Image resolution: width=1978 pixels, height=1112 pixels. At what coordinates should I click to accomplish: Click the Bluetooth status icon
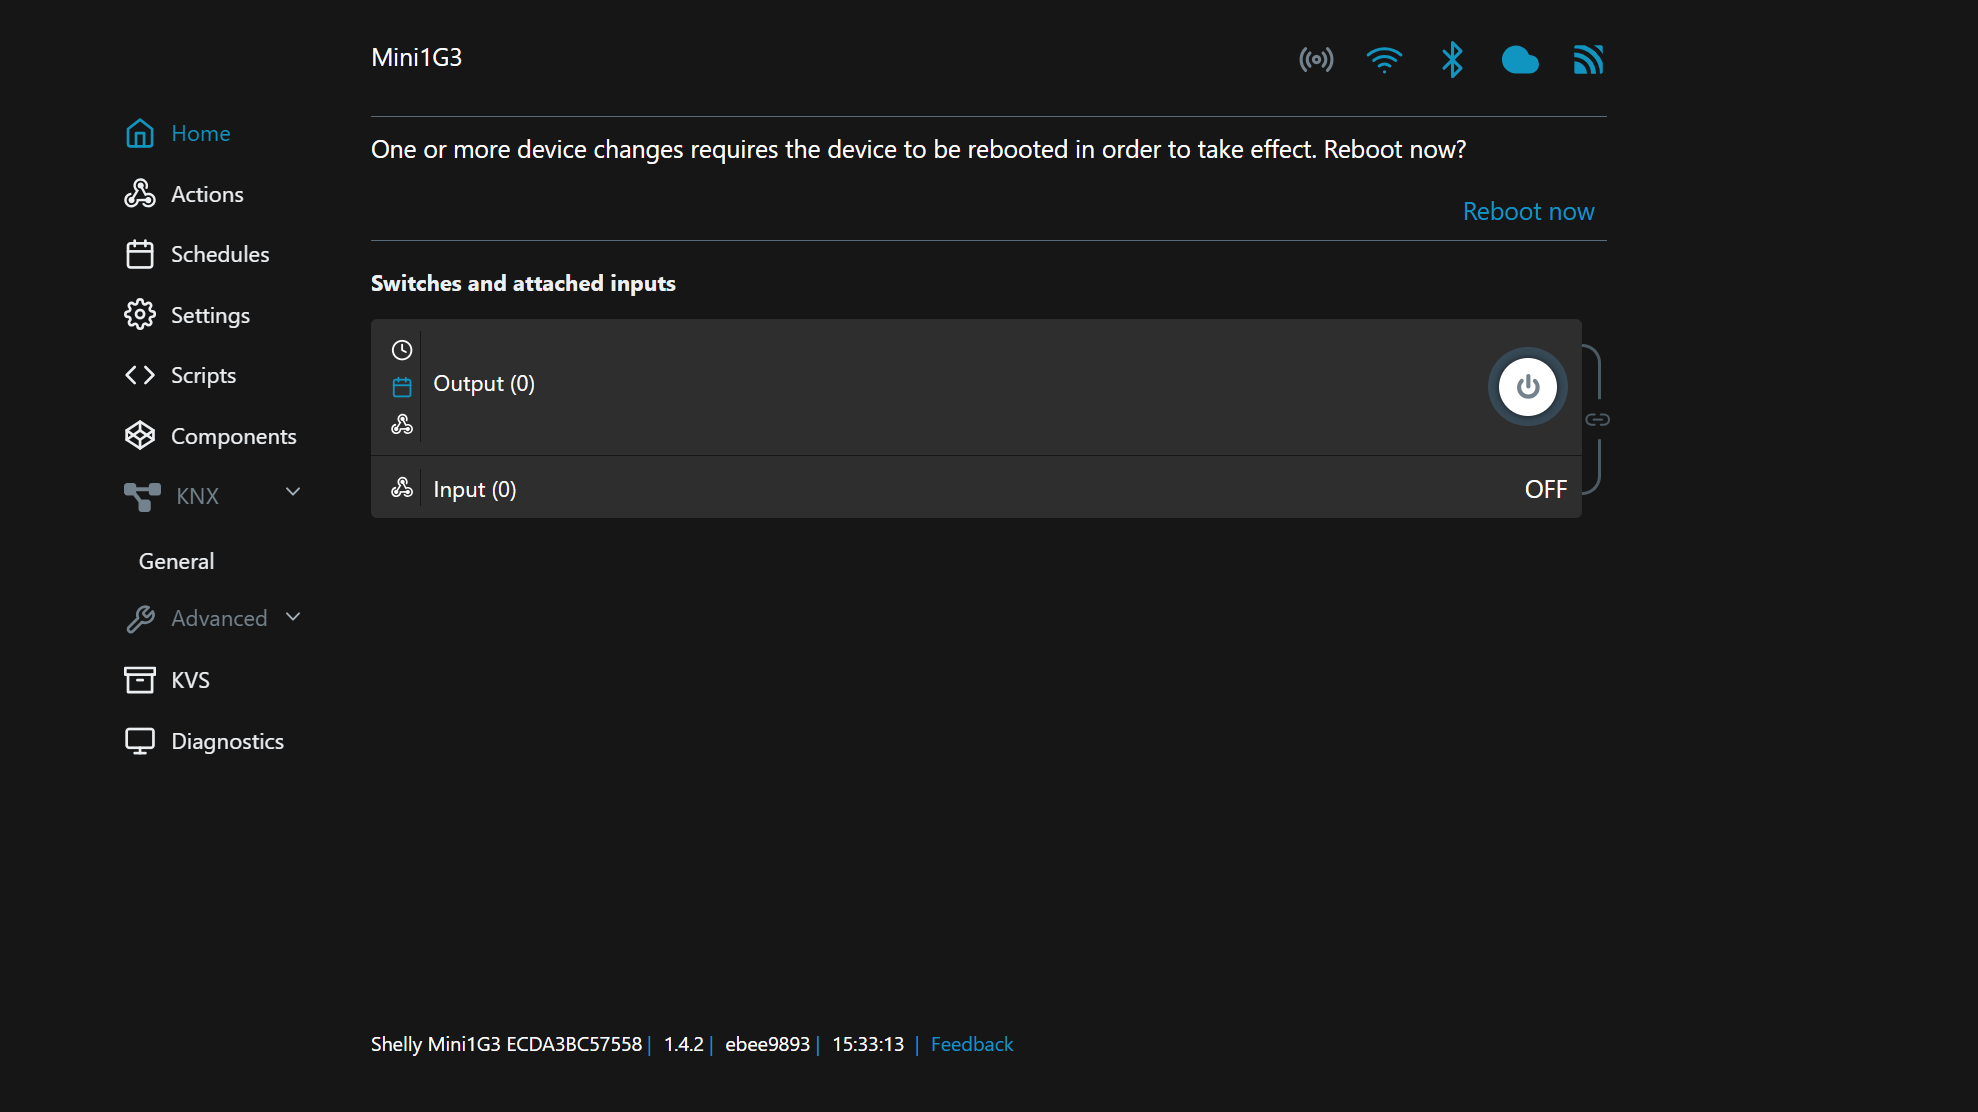point(1452,60)
